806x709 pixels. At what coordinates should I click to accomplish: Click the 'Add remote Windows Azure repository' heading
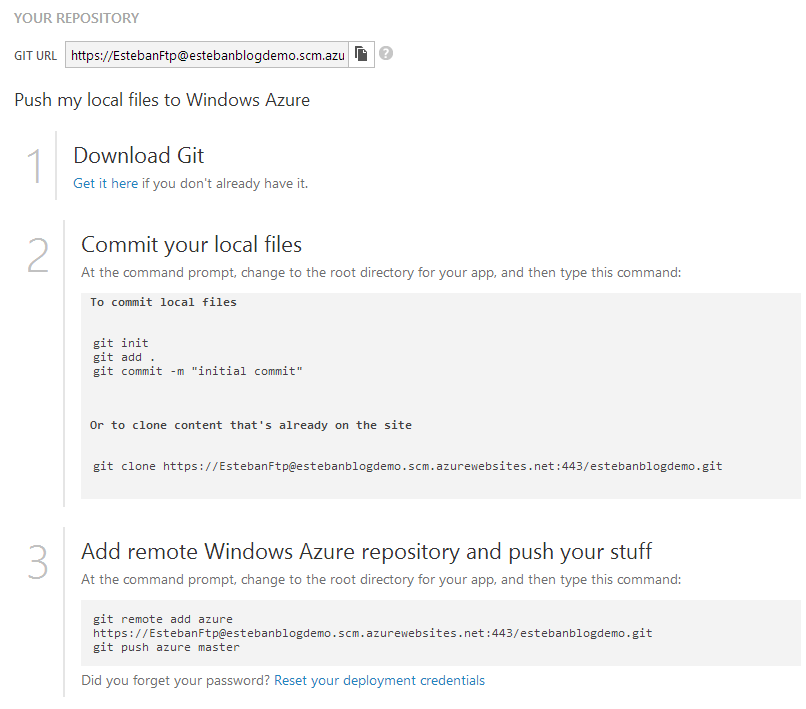tap(367, 551)
